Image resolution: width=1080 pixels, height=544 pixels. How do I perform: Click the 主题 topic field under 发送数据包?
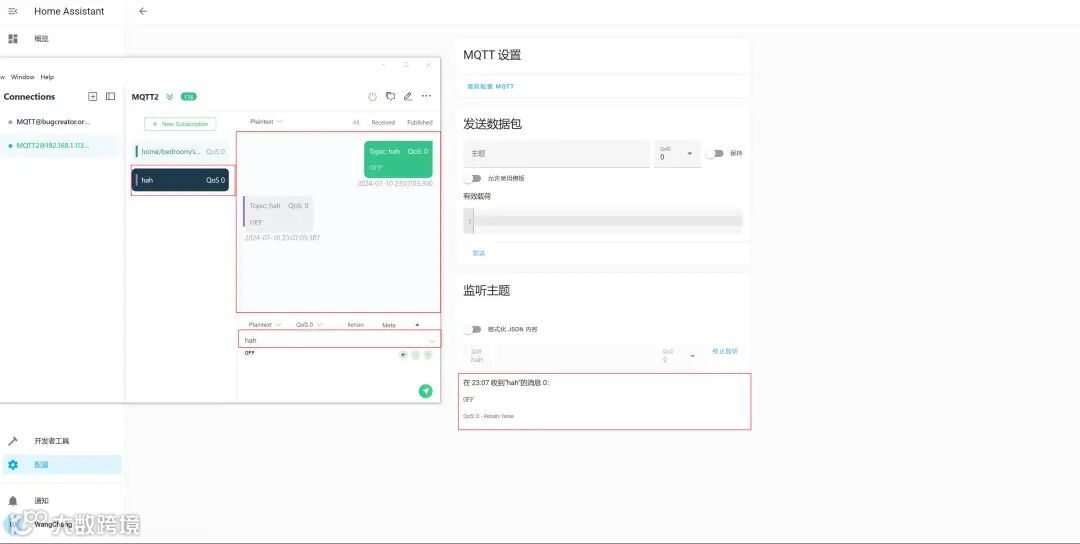tap(557, 154)
